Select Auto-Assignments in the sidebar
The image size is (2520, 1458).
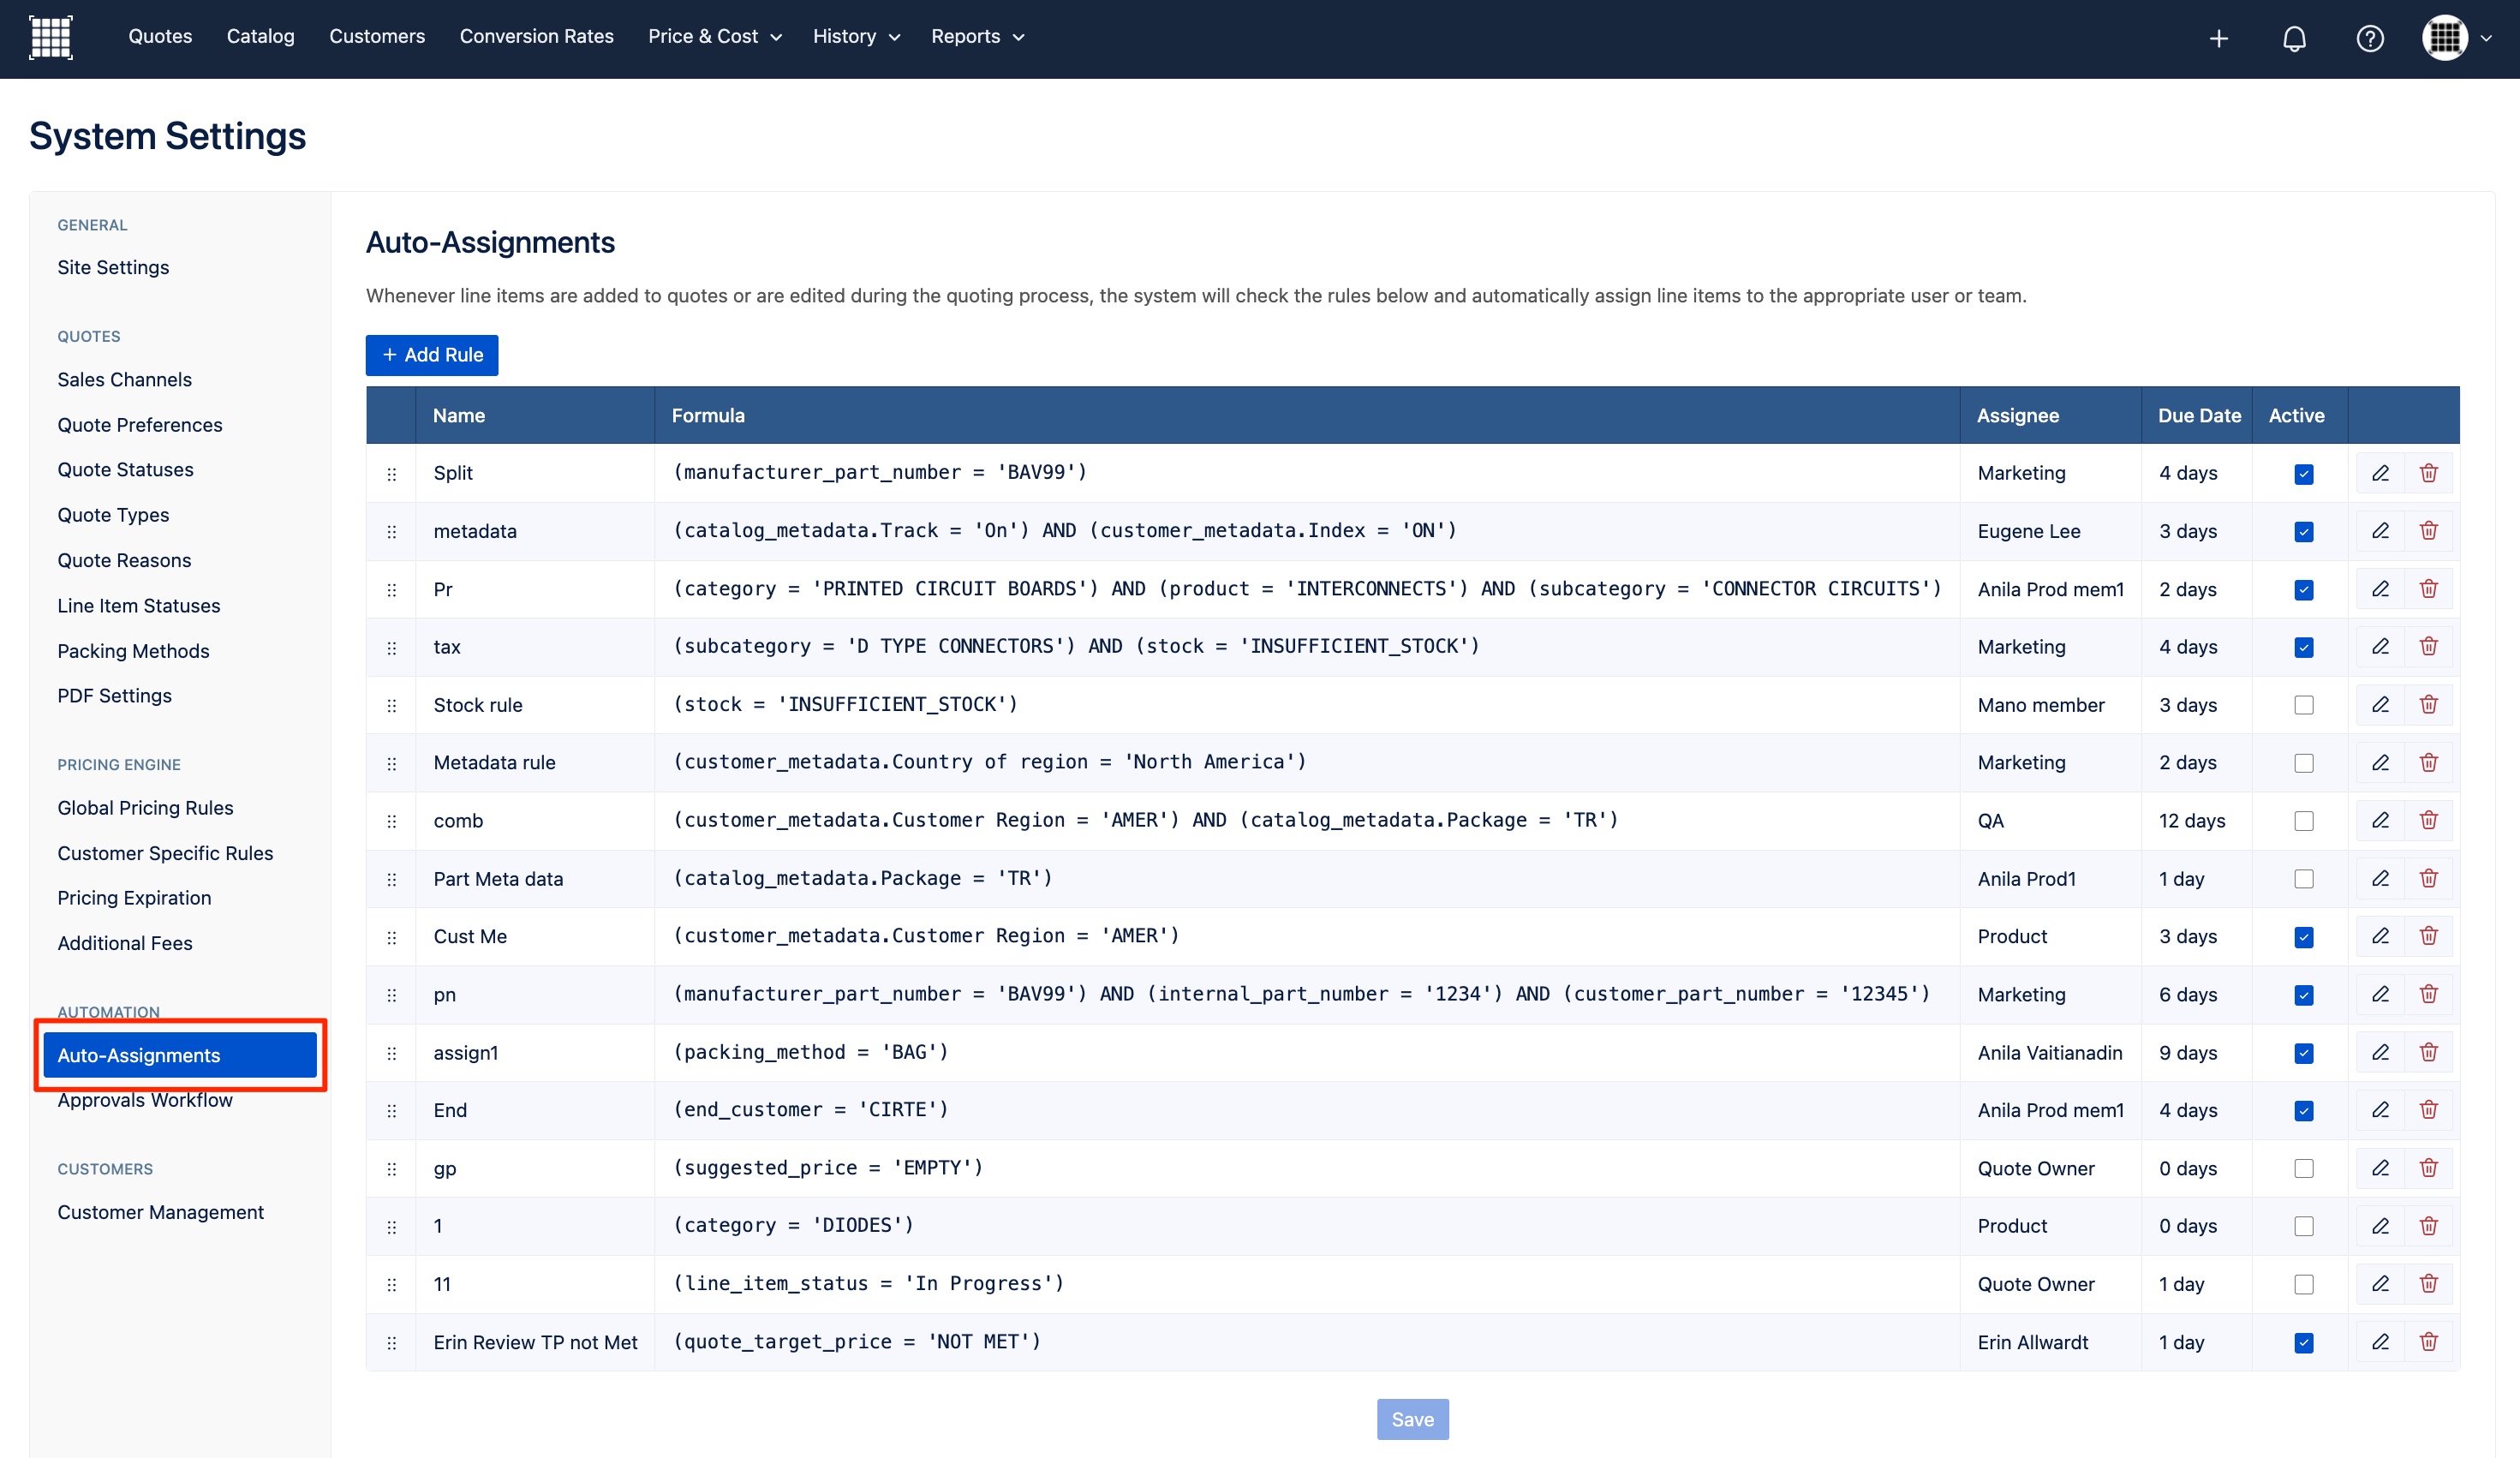[180, 1055]
